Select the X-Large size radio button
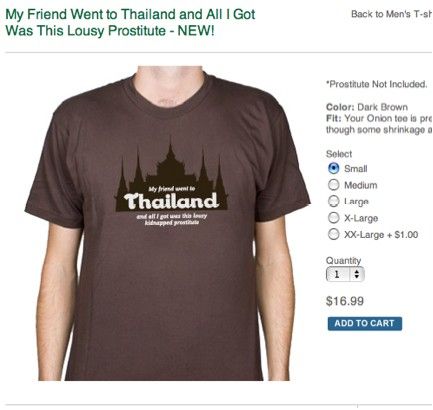 (333, 218)
